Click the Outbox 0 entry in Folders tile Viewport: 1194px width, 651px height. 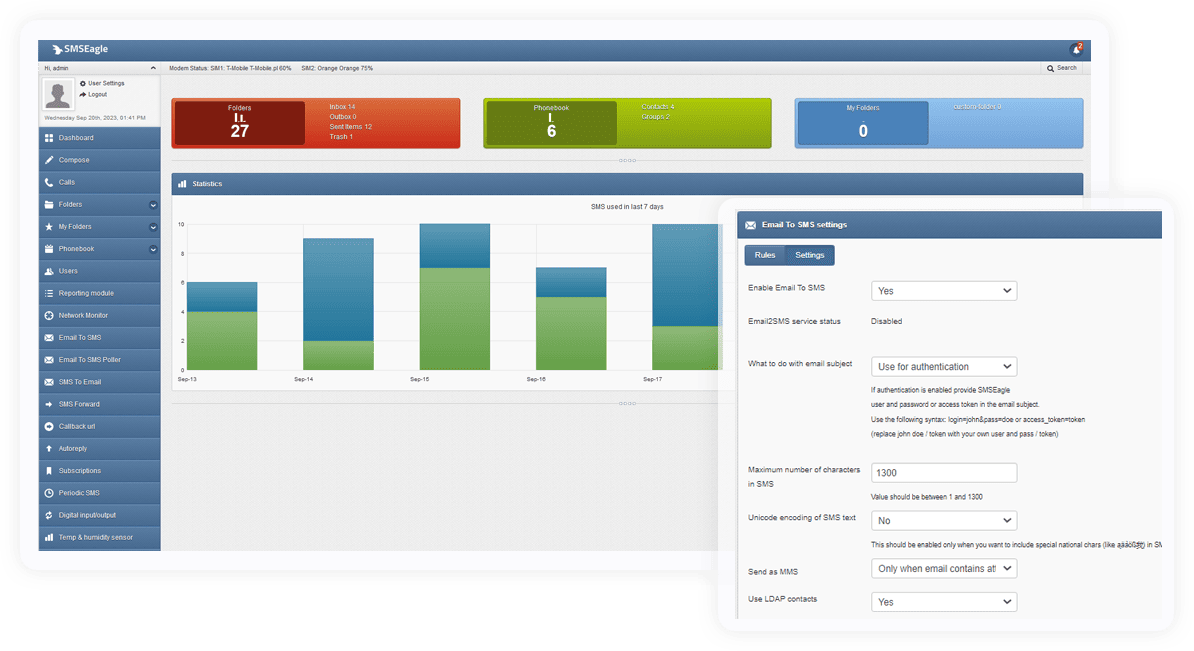click(343, 116)
